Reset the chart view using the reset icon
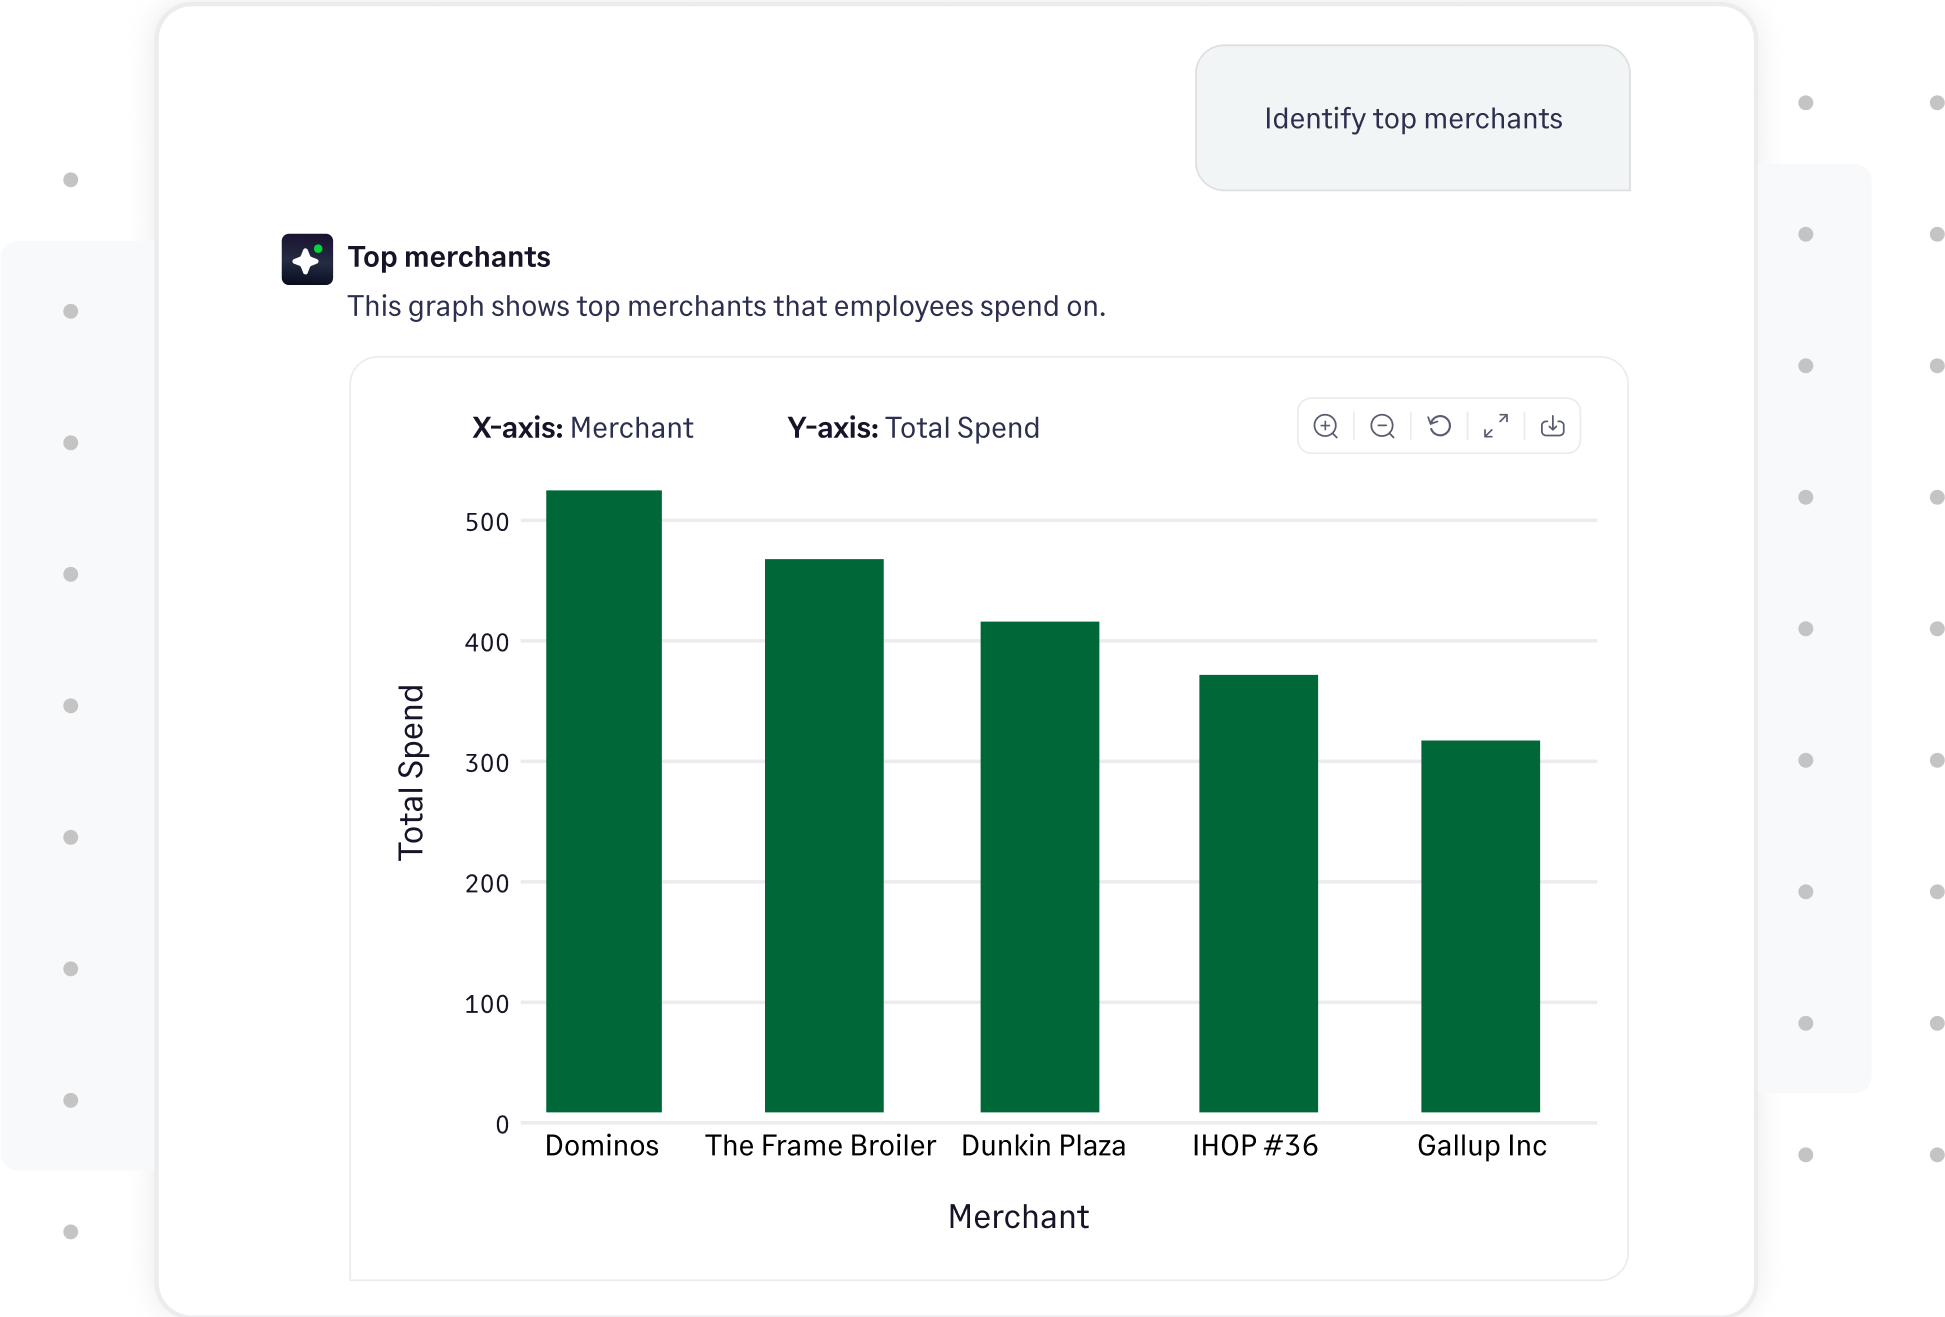Viewport: 1945px width, 1317px height. pyautogui.click(x=1439, y=426)
